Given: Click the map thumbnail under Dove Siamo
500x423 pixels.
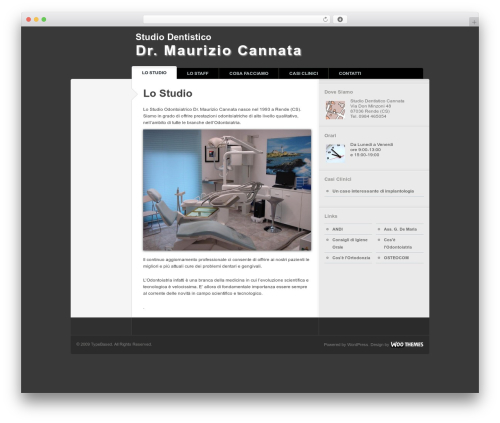Looking at the screenshot, I should click(335, 110).
